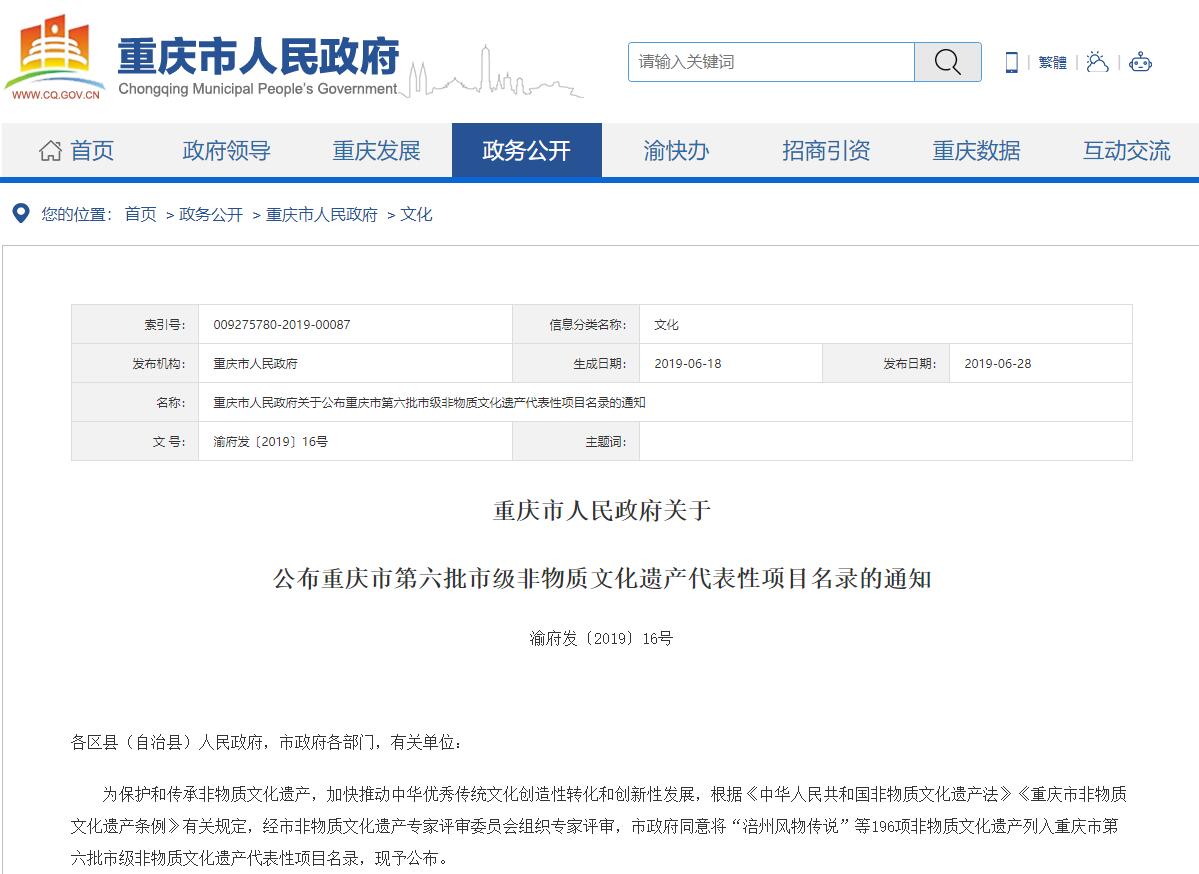The height and width of the screenshot is (874, 1199).
Task: Click salutation line 各区县（自治县）人民政府
Action: tap(266, 742)
